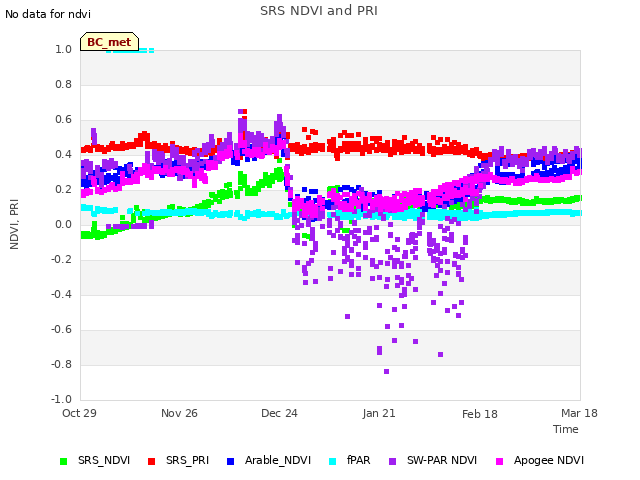Toggle the Arable_NDVI series label
This screenshot has height=480, width=640.
(278, 460)
